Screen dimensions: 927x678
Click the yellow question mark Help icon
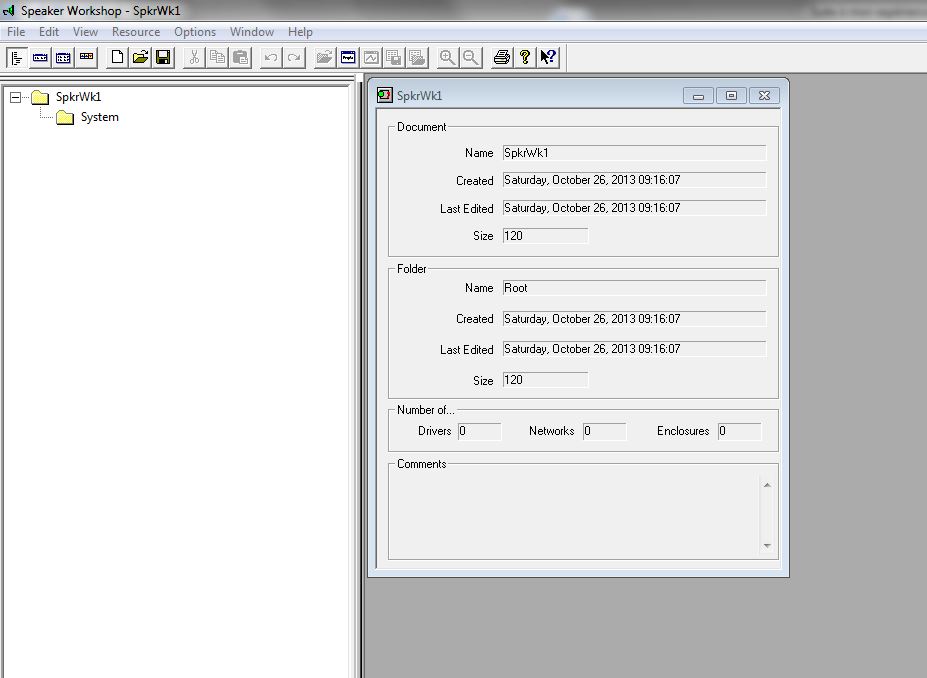pyautogui.click(x=524, y=57)
